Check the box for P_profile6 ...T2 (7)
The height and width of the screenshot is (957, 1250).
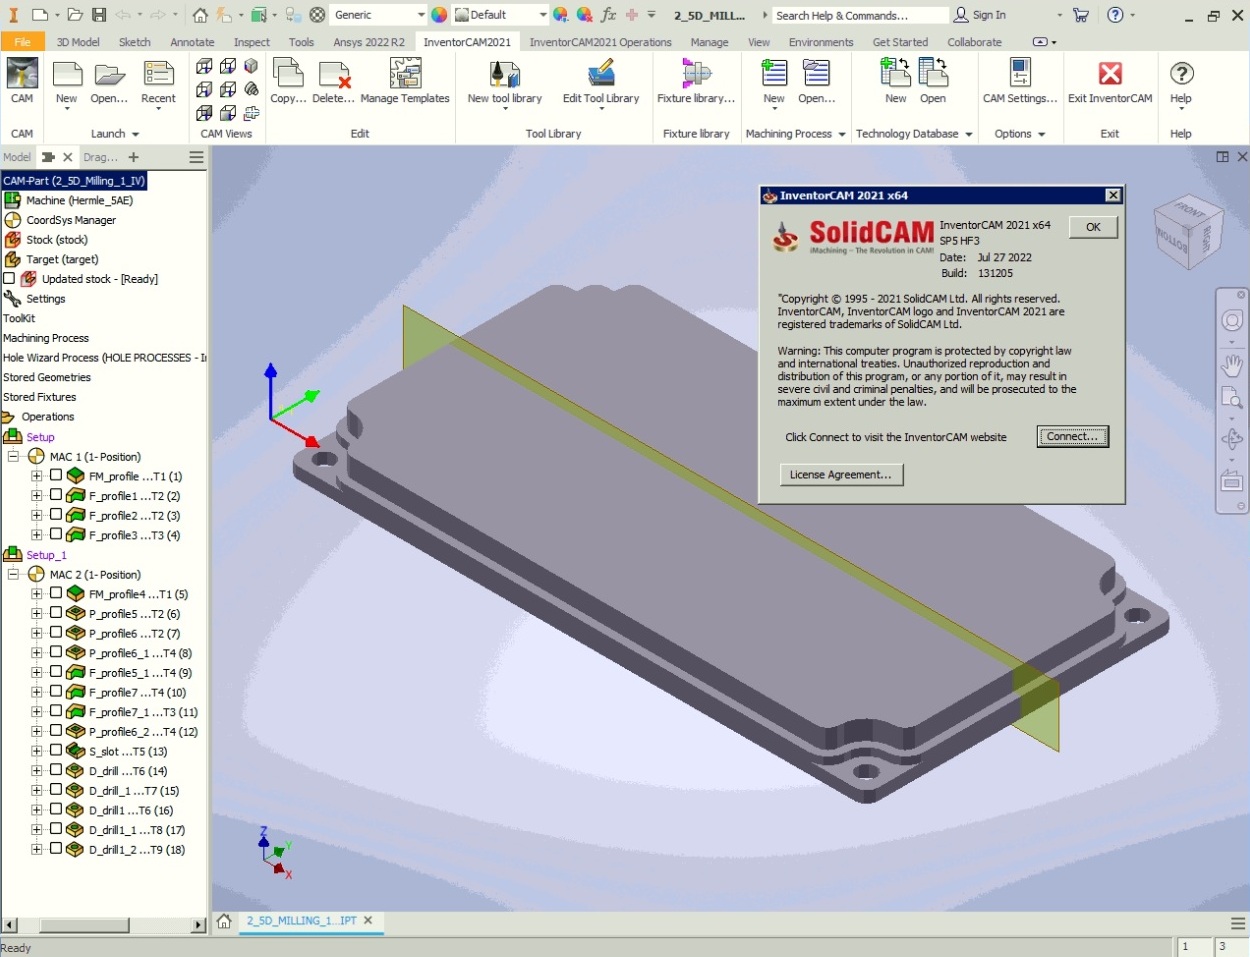click(x=56, y=633)
